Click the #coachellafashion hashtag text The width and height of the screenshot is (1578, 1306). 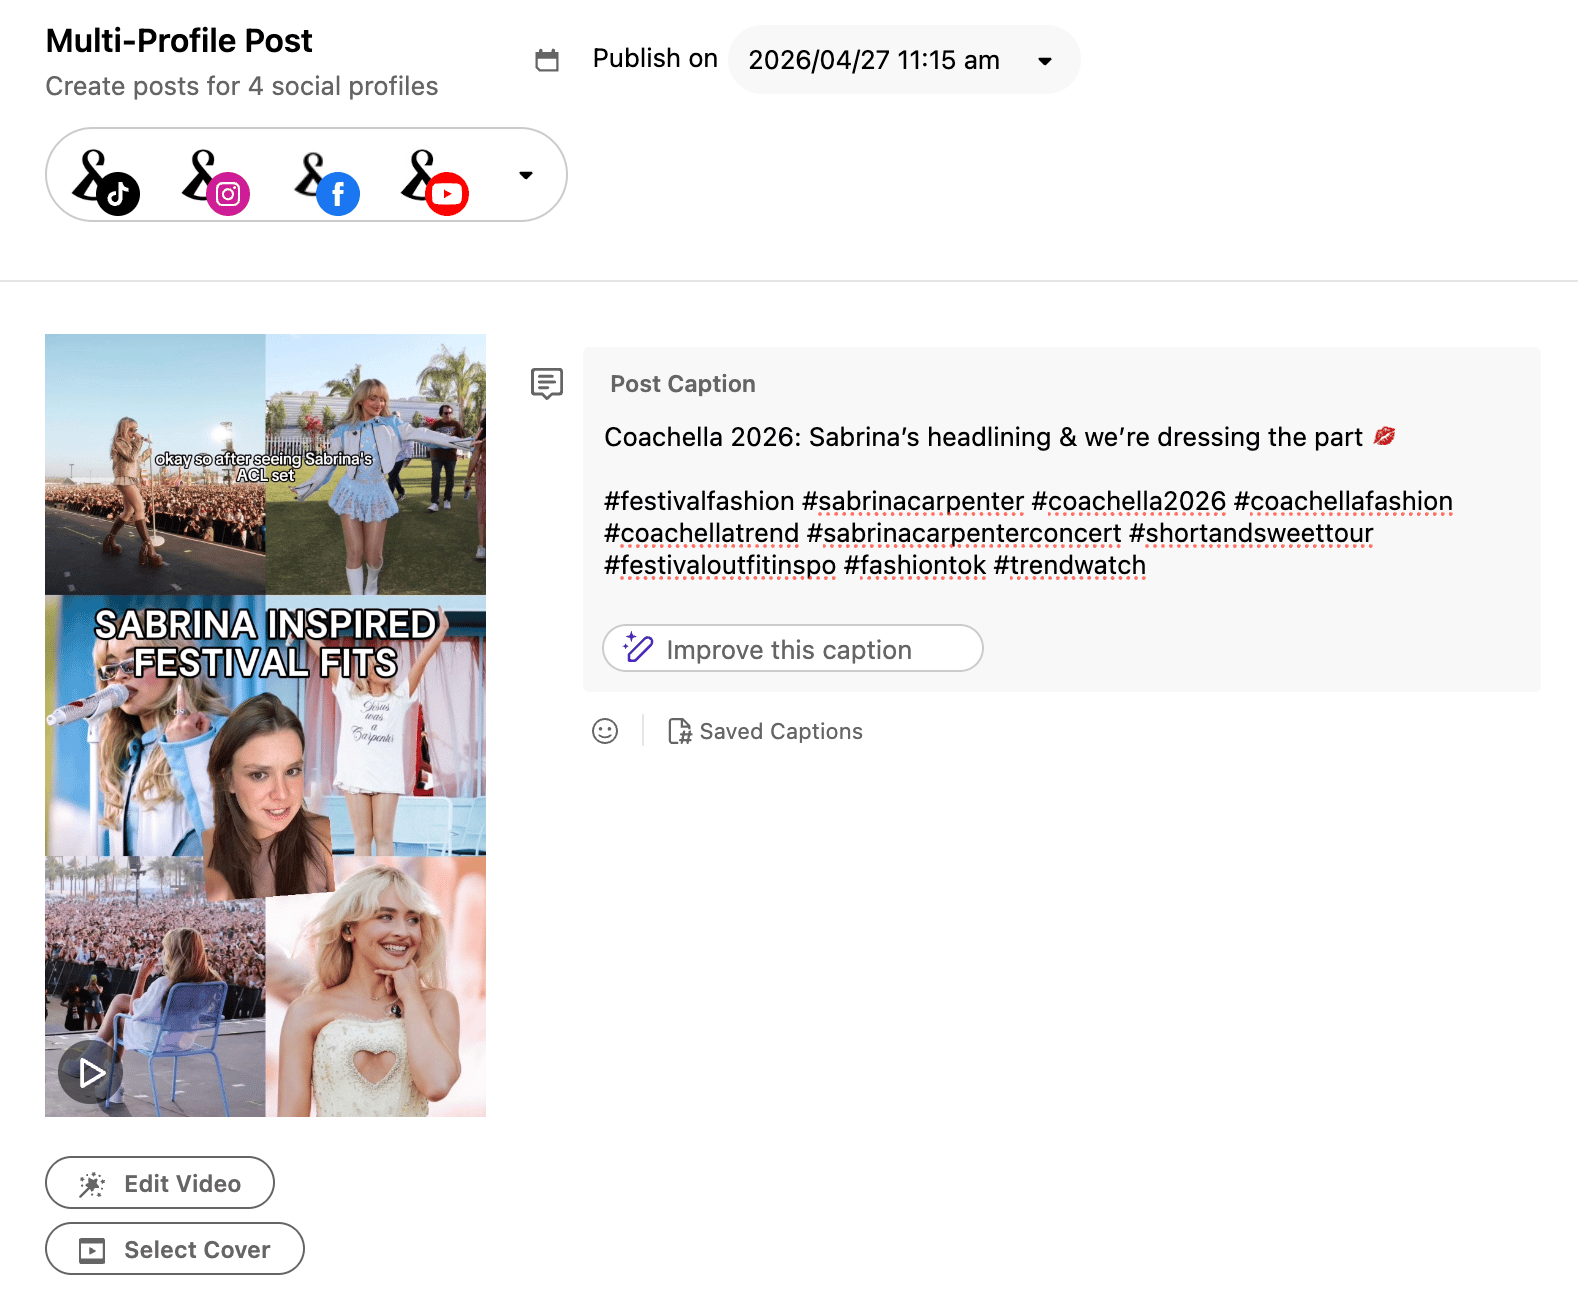click(x=1343, y=501)
